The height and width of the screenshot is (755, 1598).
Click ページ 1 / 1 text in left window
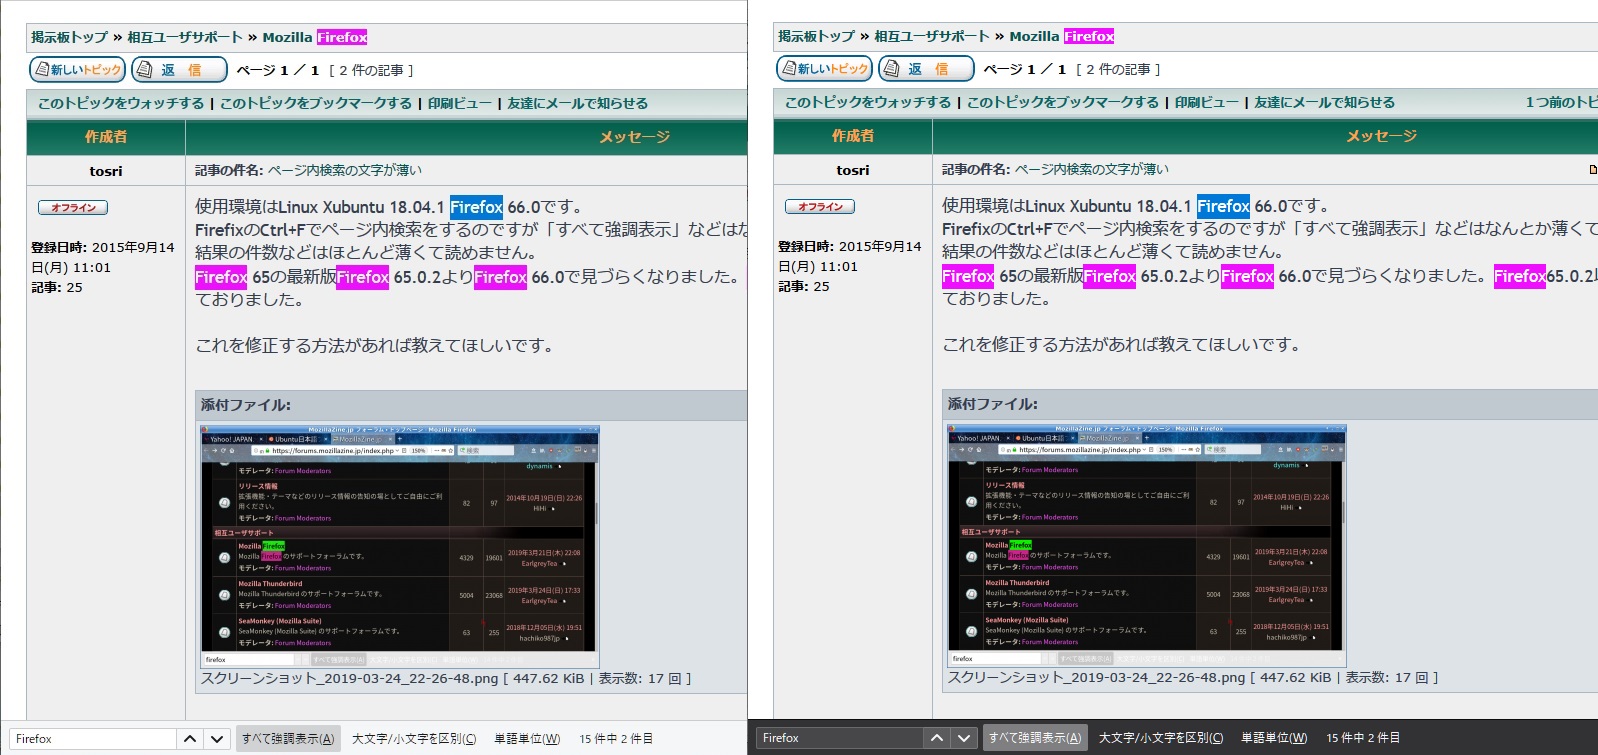click(x=278, y=70)
